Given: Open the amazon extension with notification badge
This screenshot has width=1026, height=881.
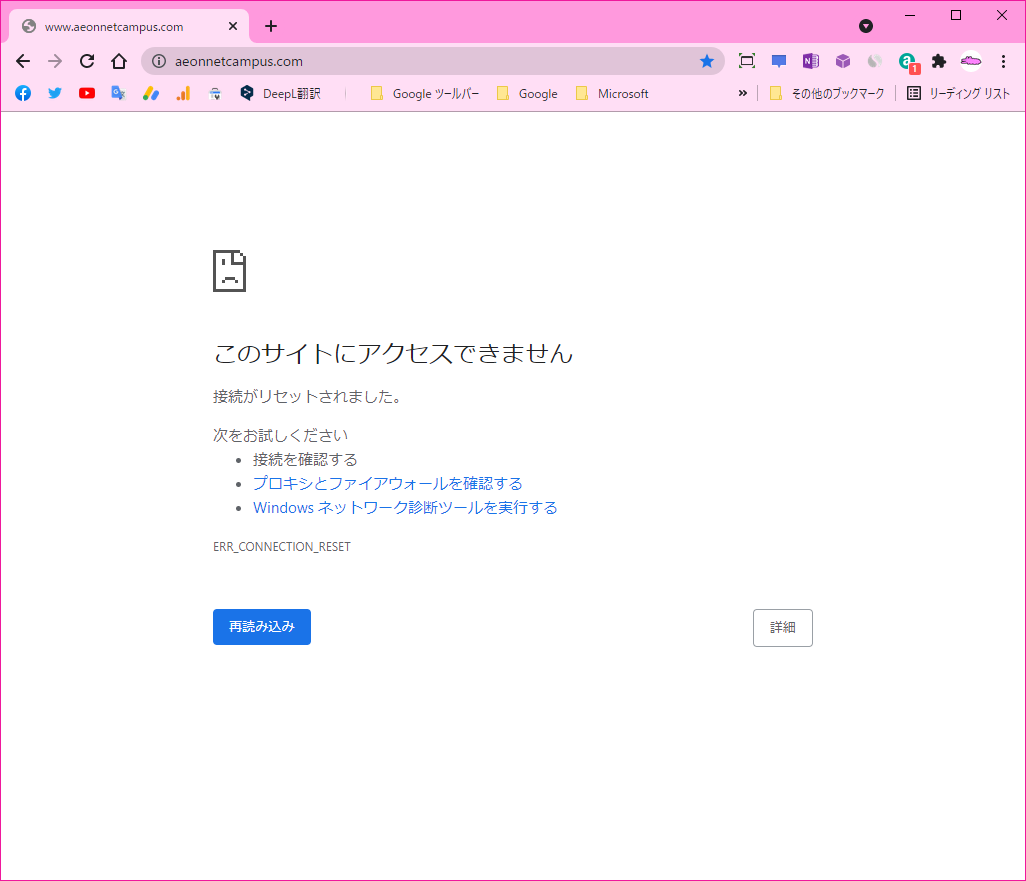Looking at the screenshot, I should pyautogui.click(x=907, y=61).
